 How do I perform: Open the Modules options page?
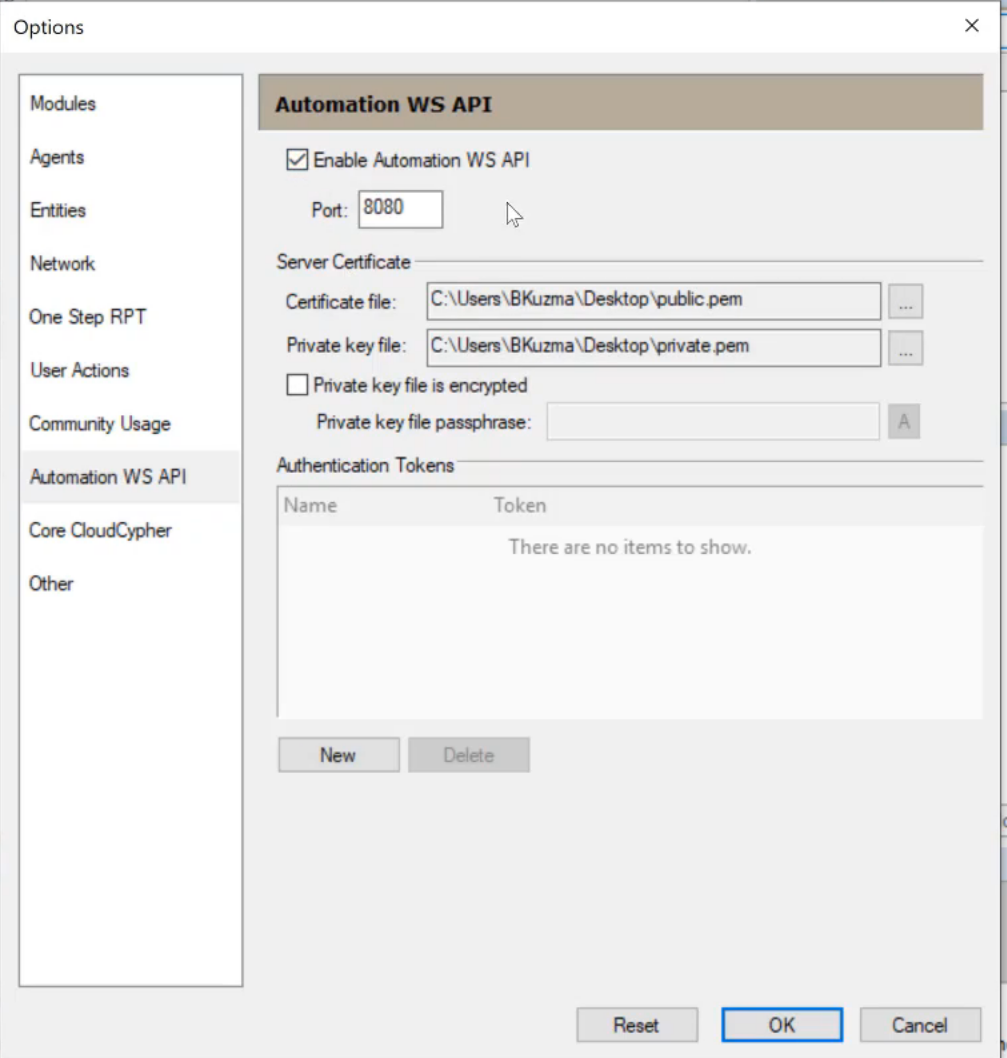coord(63,104)
